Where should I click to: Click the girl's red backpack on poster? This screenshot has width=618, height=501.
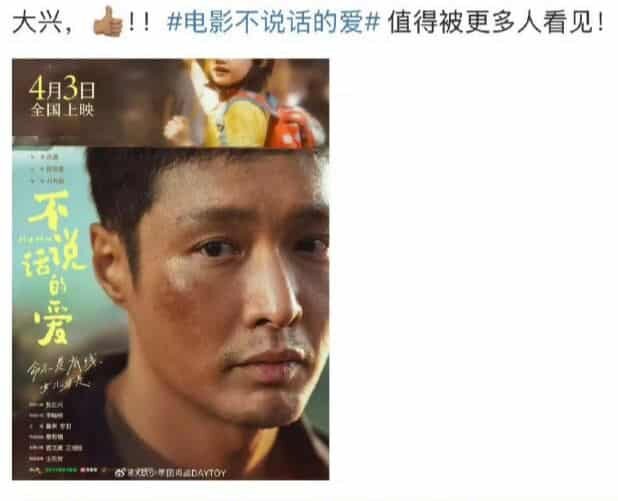pyautogui.click(x=291, y=127)
